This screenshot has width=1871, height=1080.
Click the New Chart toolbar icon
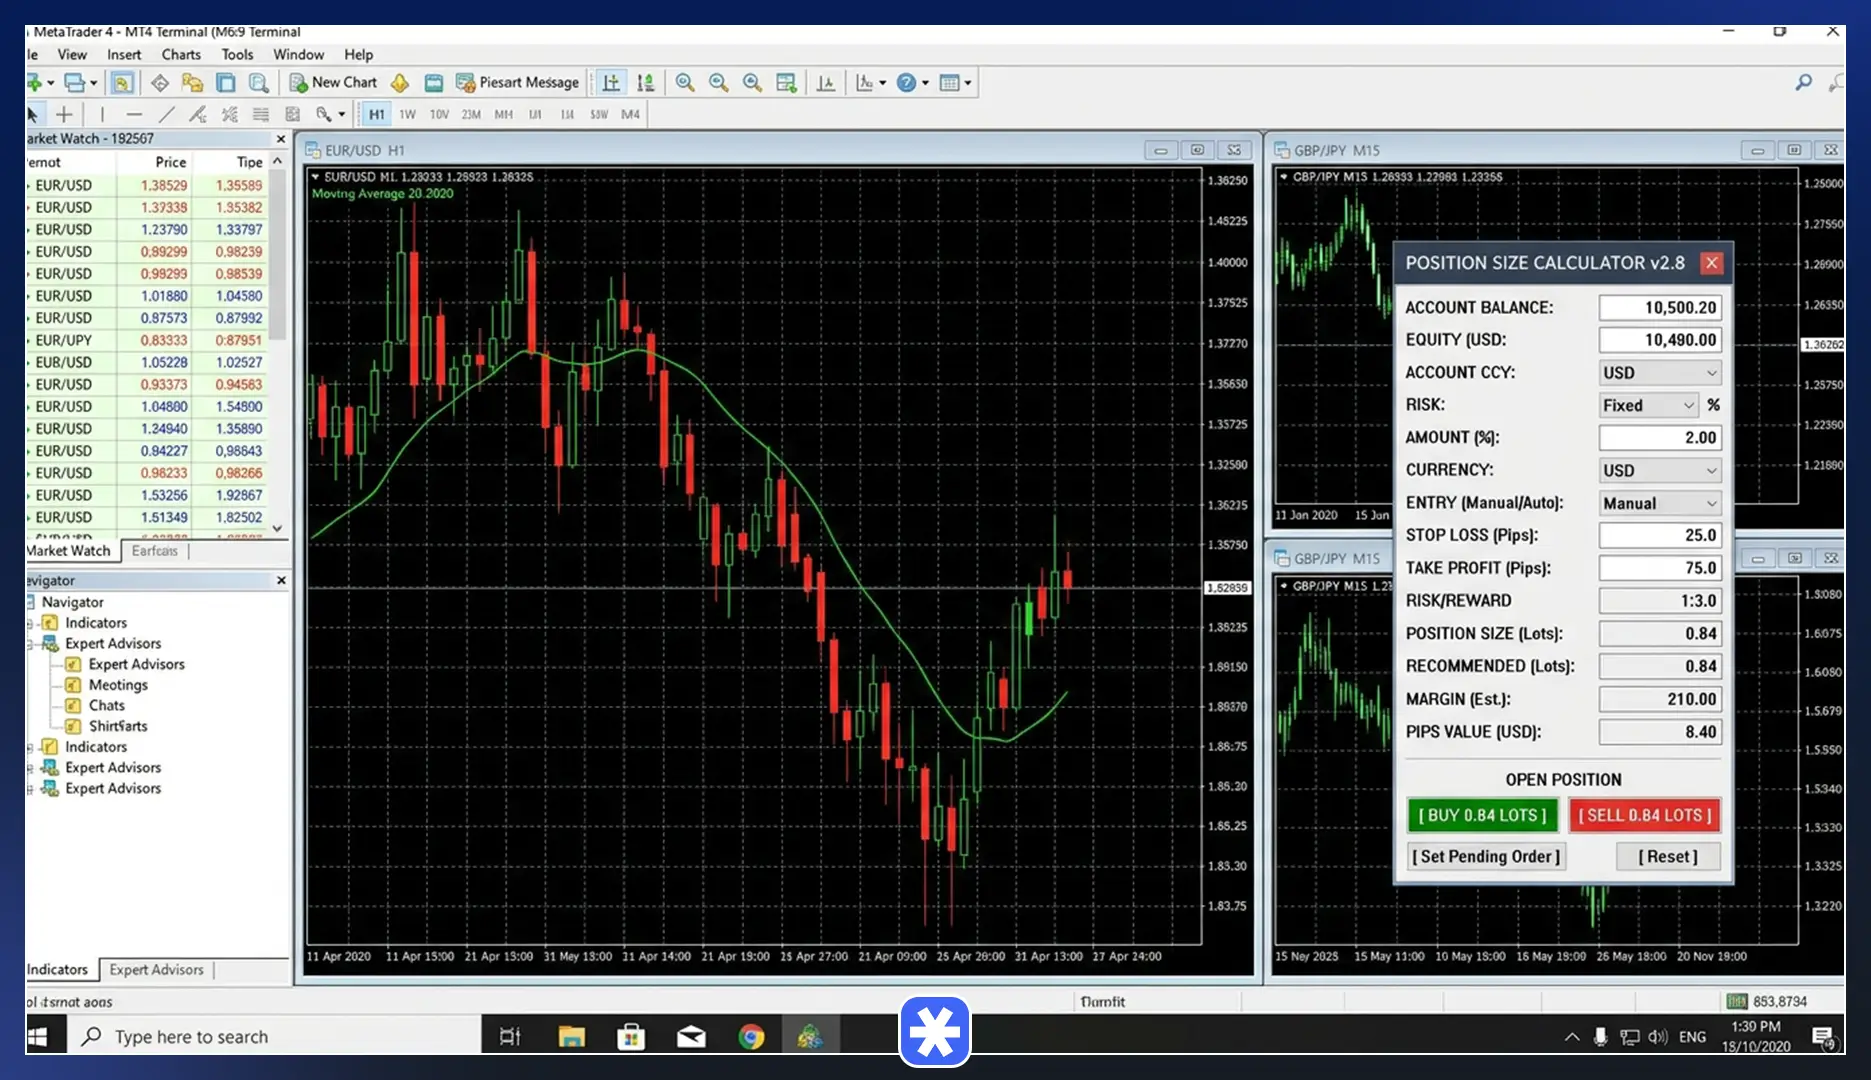333,83
